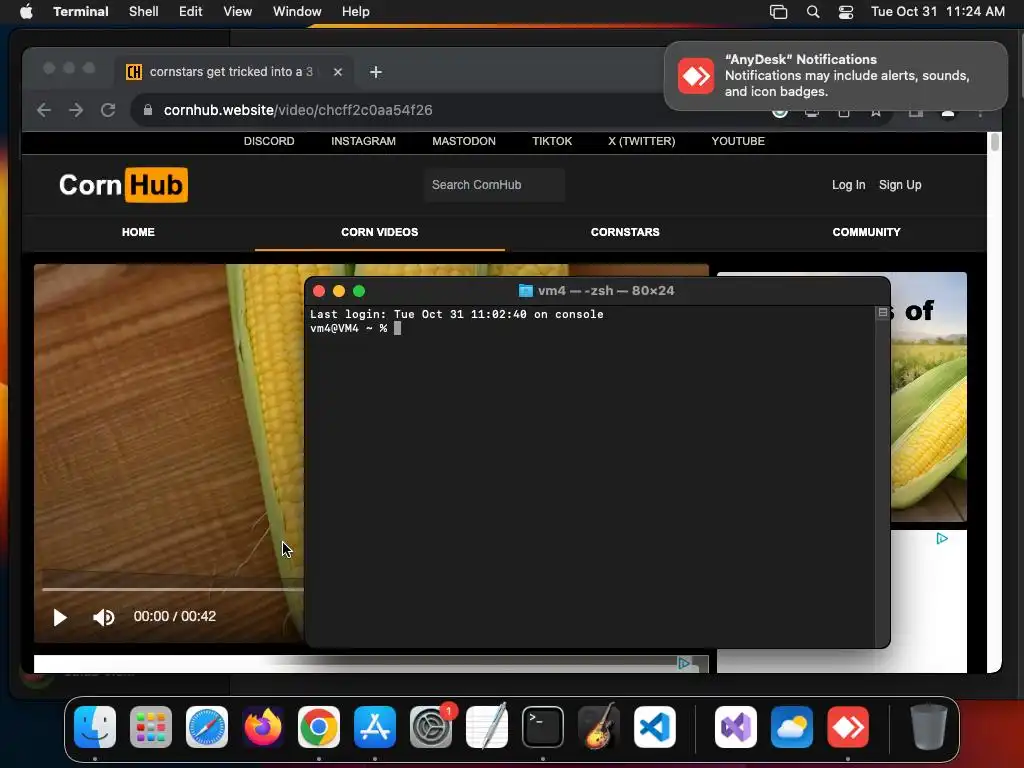Open Firefox from the Dock
This screenshot has width=1024, height=768.
click(x=263, y=726)
